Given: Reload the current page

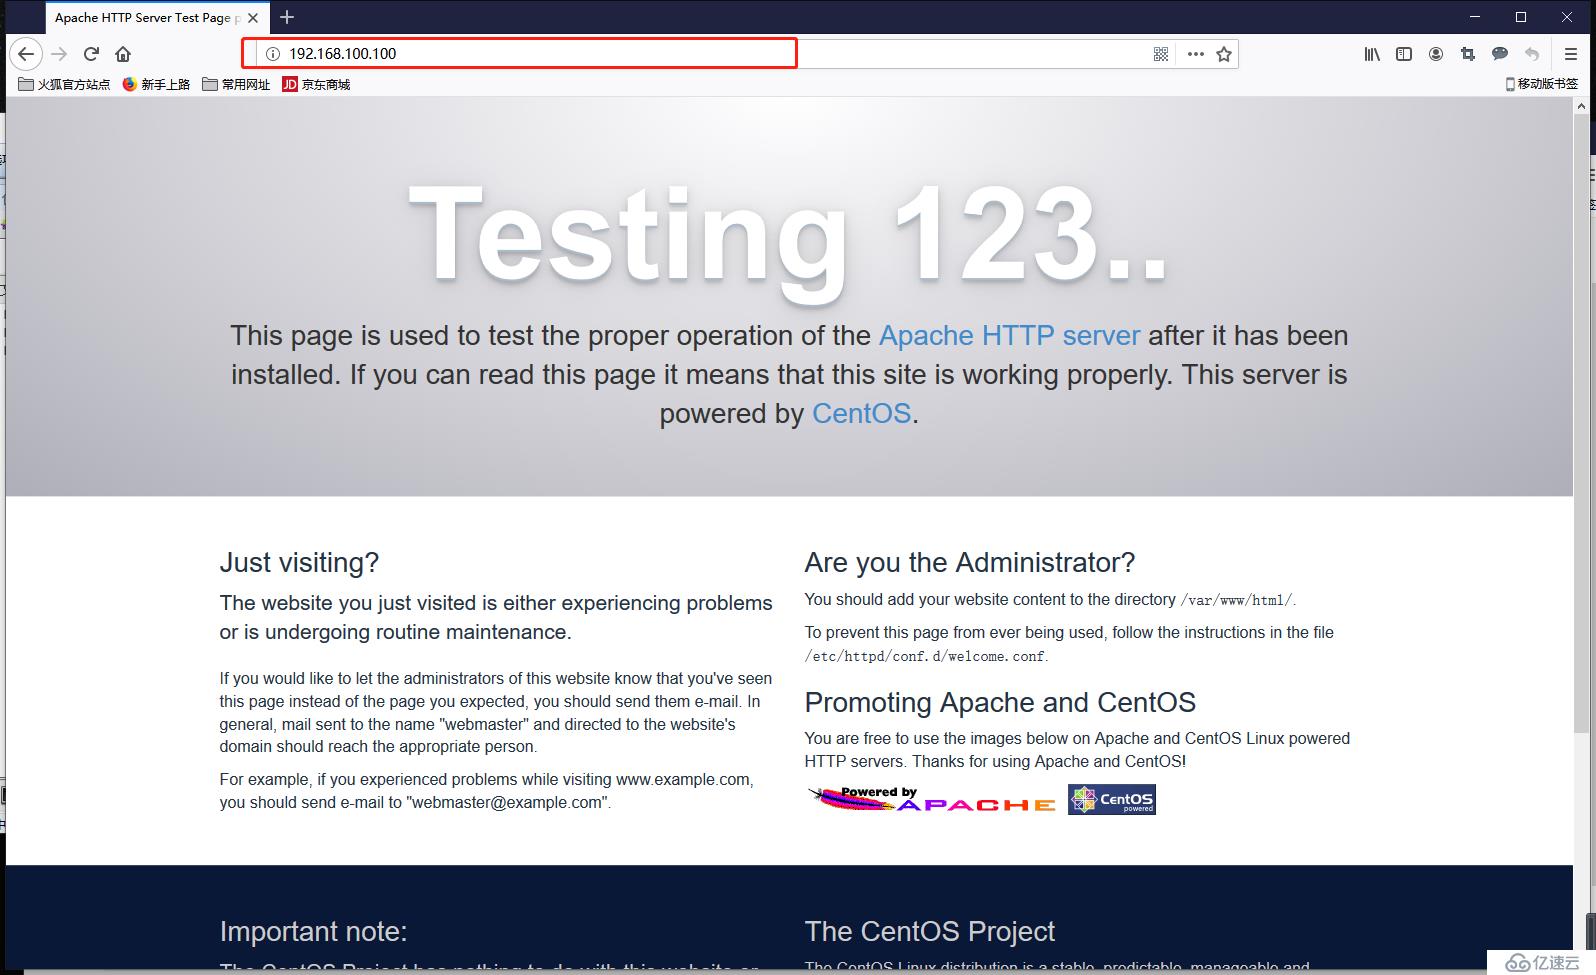Looking at the screenshot, I should pyautogui.click(x=91, y=54).
